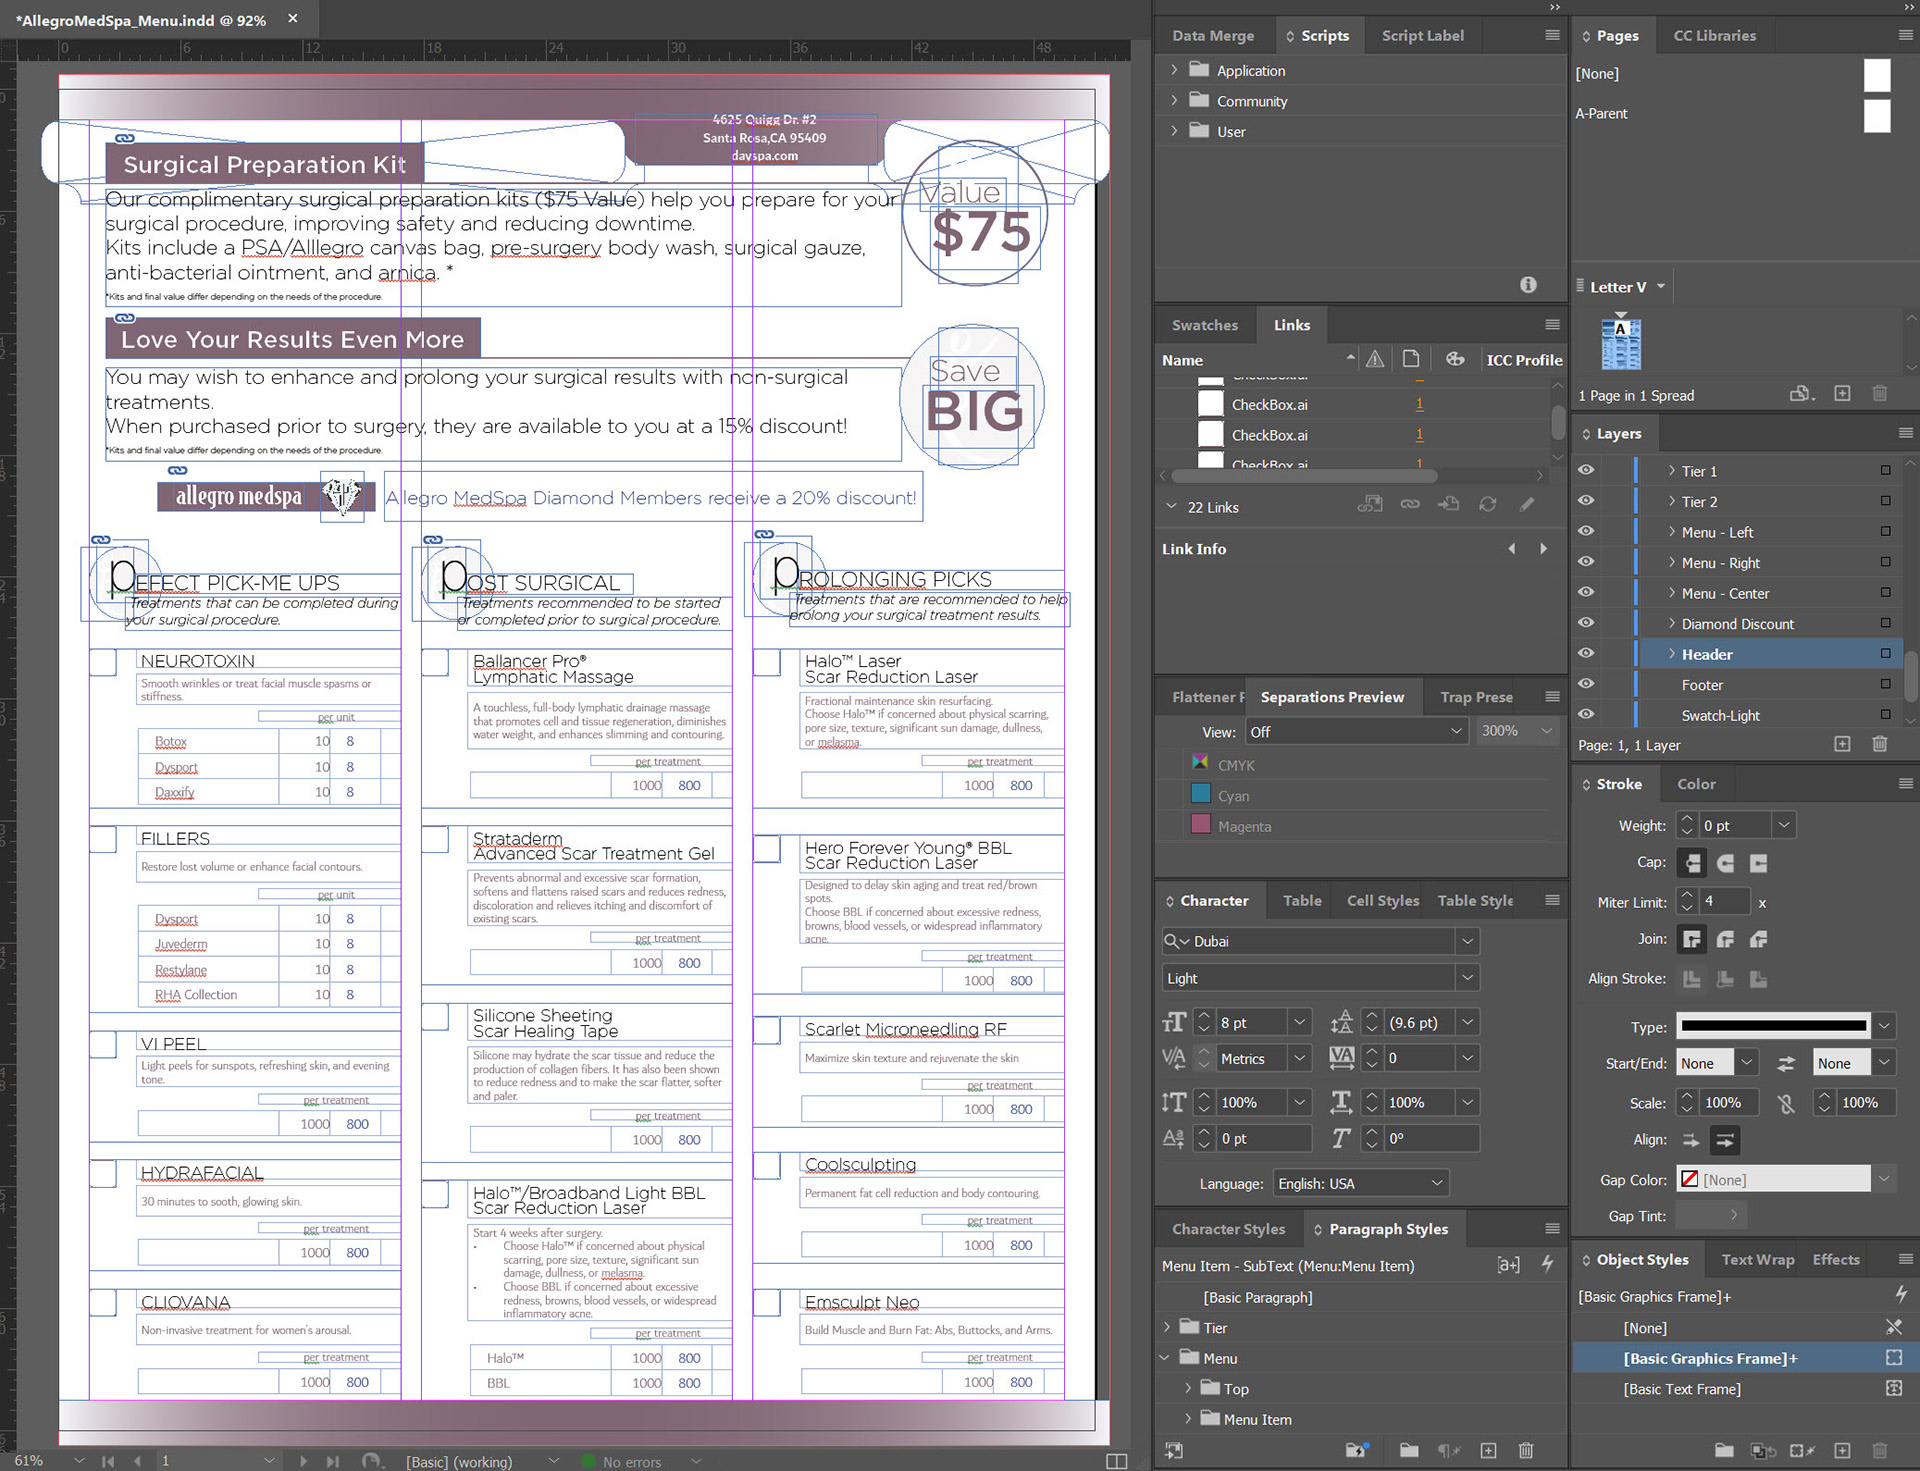Switch to the Data Merge tab

point(1213,35)
